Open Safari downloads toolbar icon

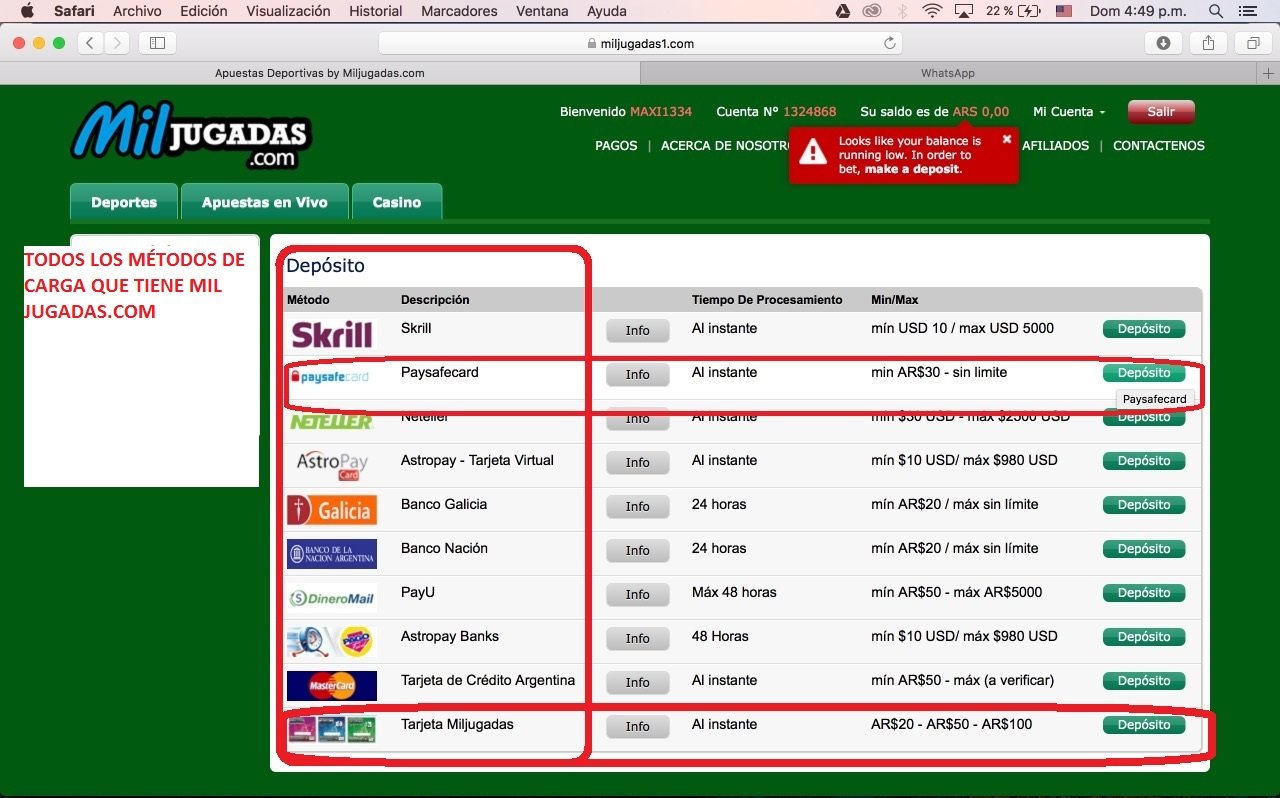1163,43
